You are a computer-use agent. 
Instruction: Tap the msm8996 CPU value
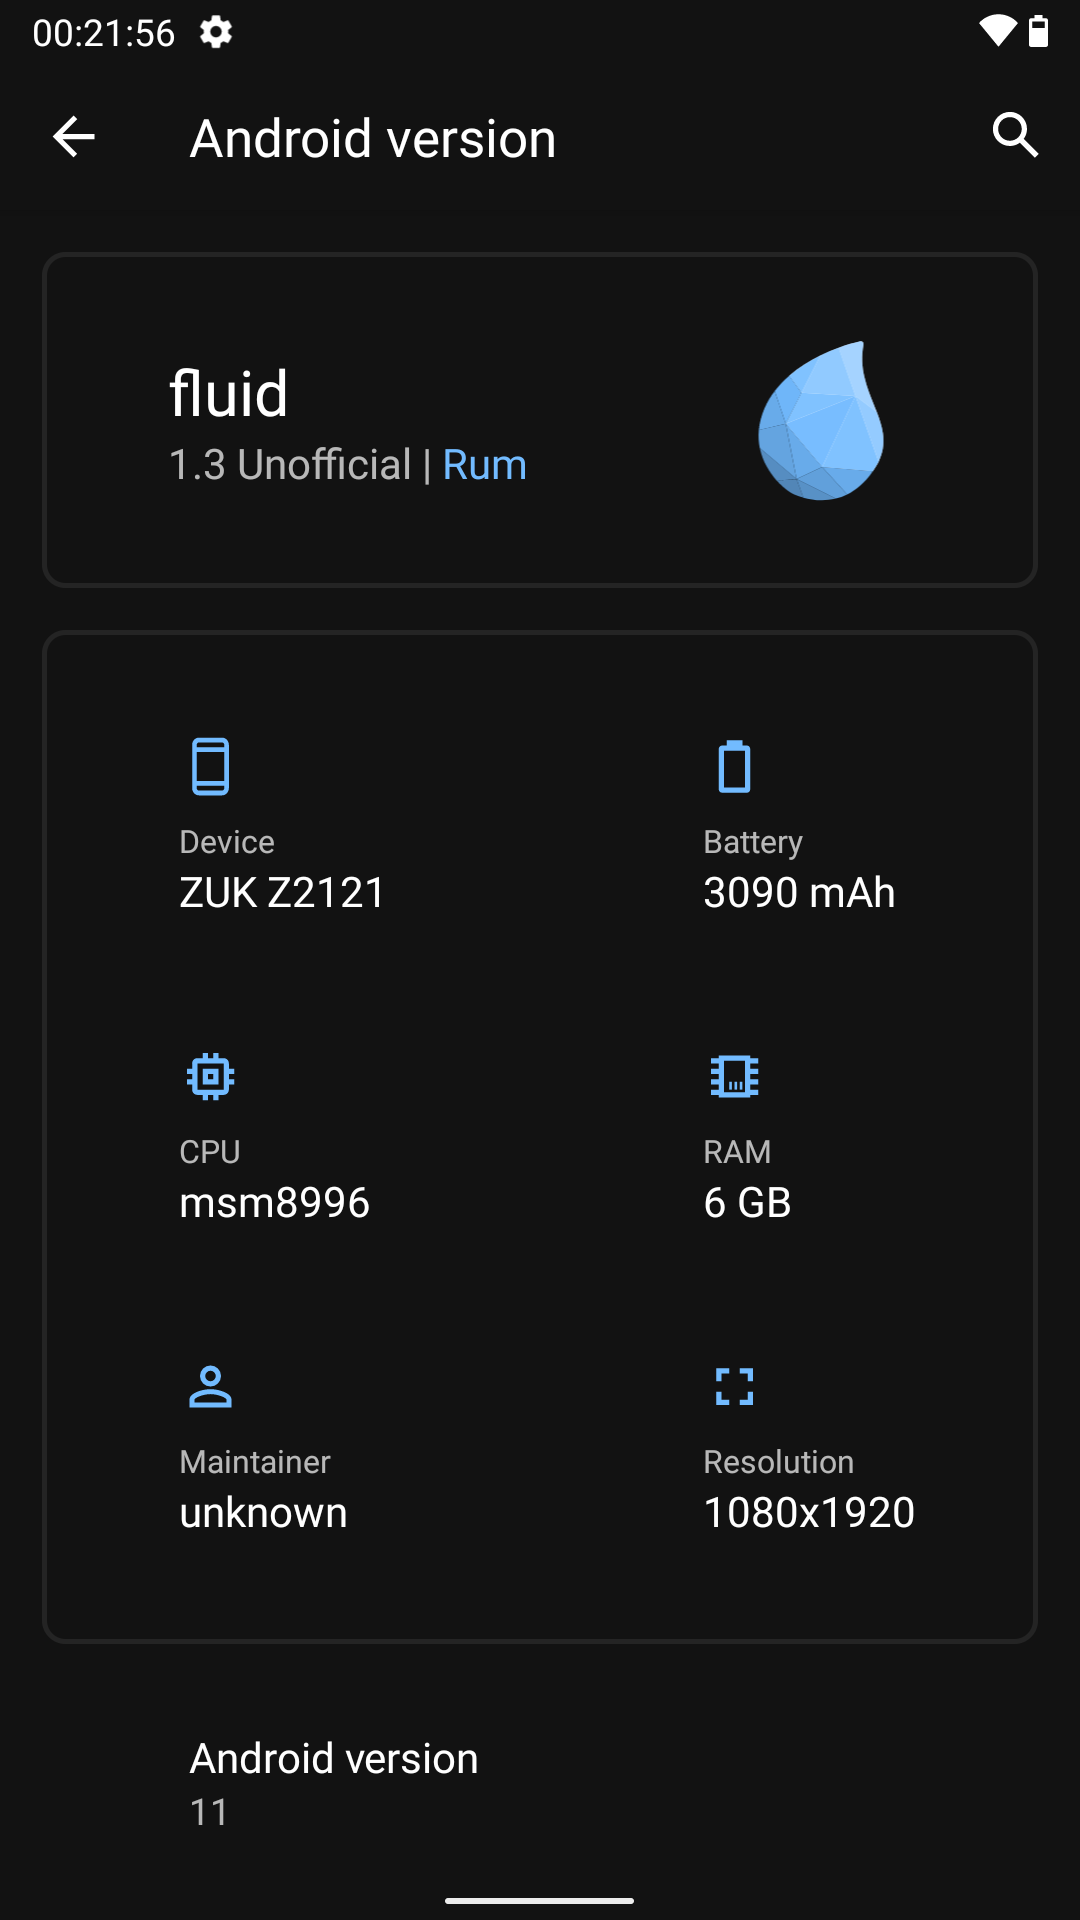click(274, 1203)
